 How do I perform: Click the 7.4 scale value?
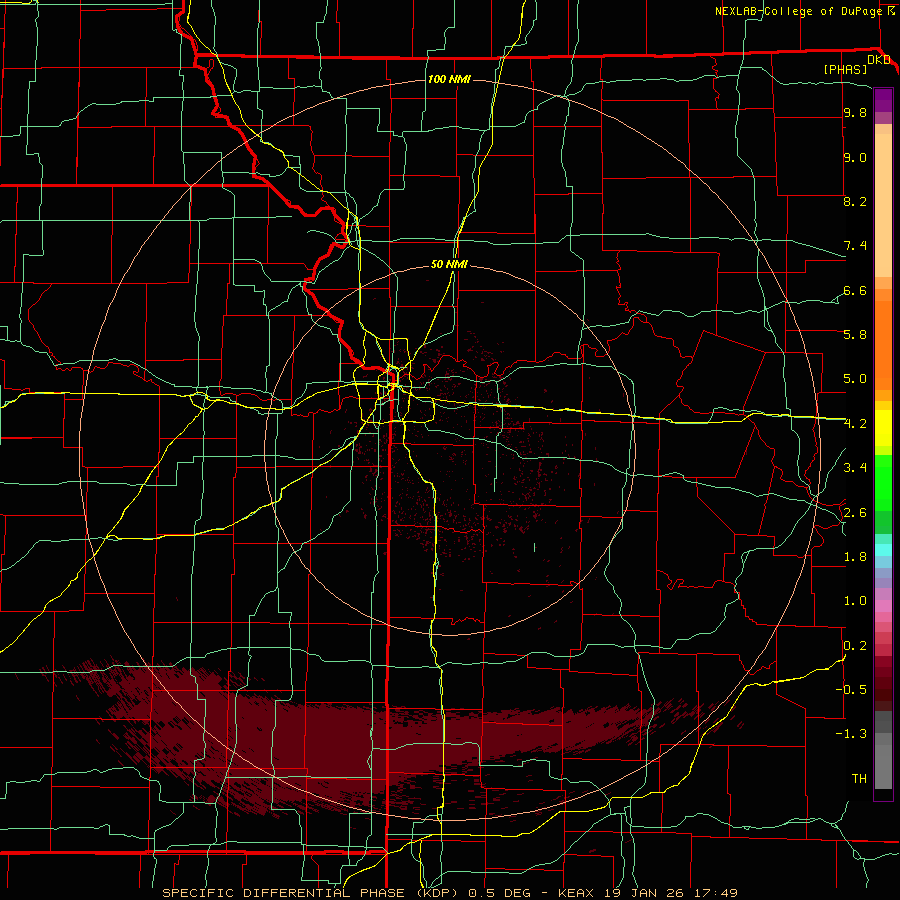[x=855, y=246]
